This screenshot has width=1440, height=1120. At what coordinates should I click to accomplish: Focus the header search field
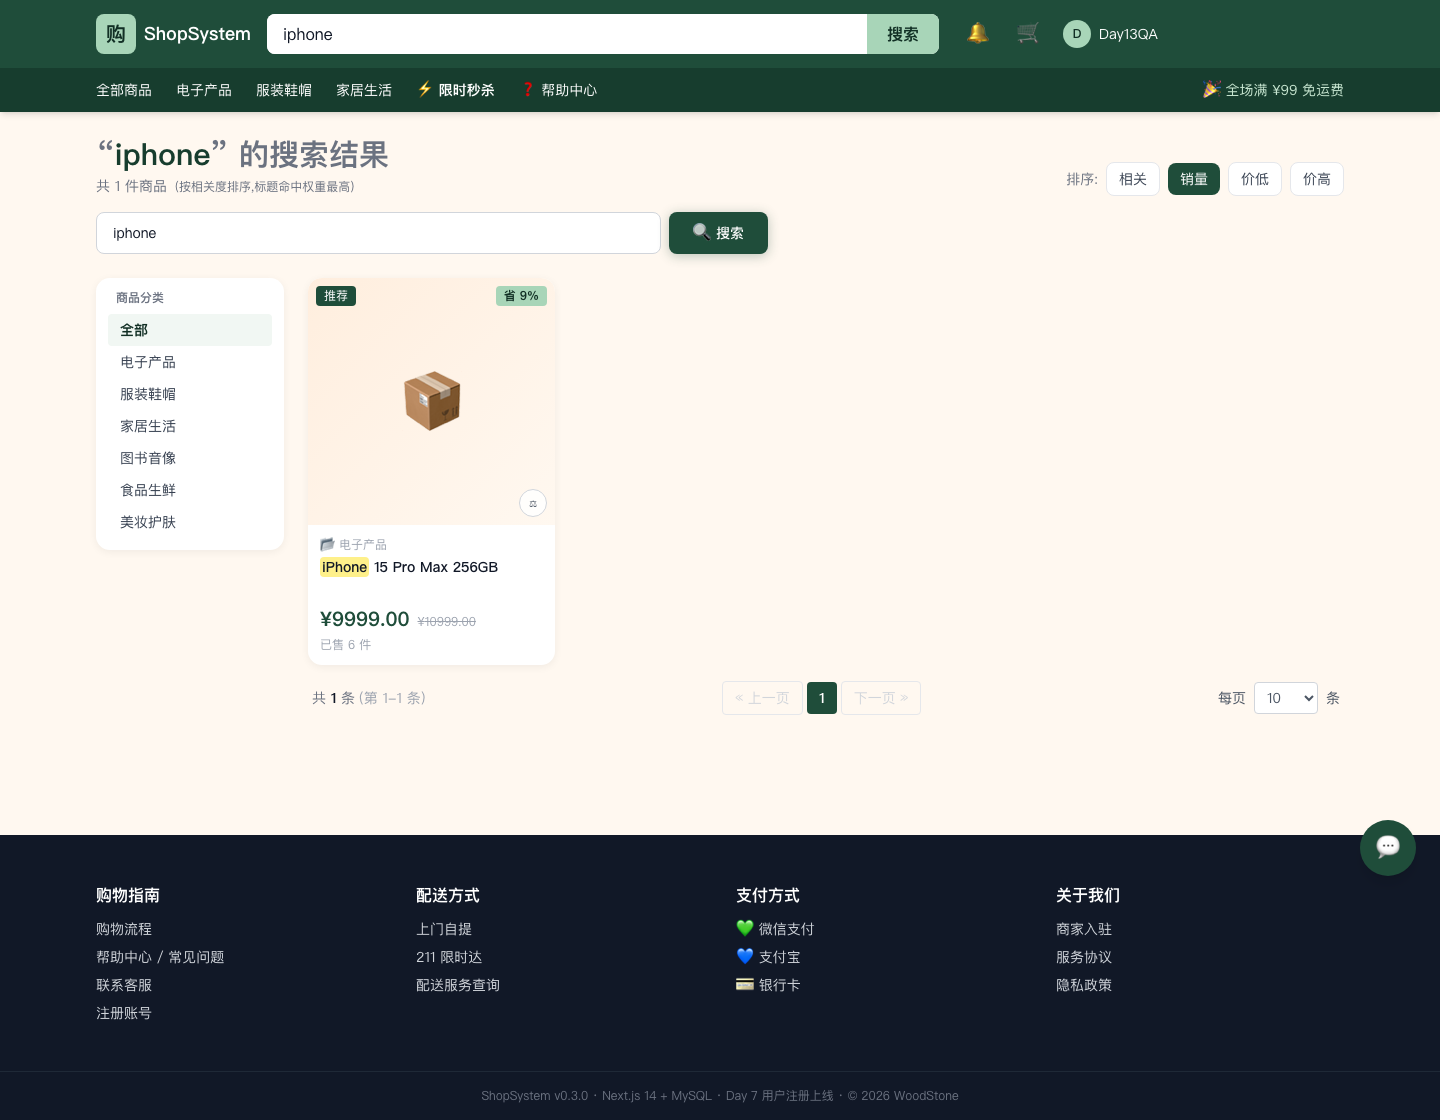tap(567, 34)
